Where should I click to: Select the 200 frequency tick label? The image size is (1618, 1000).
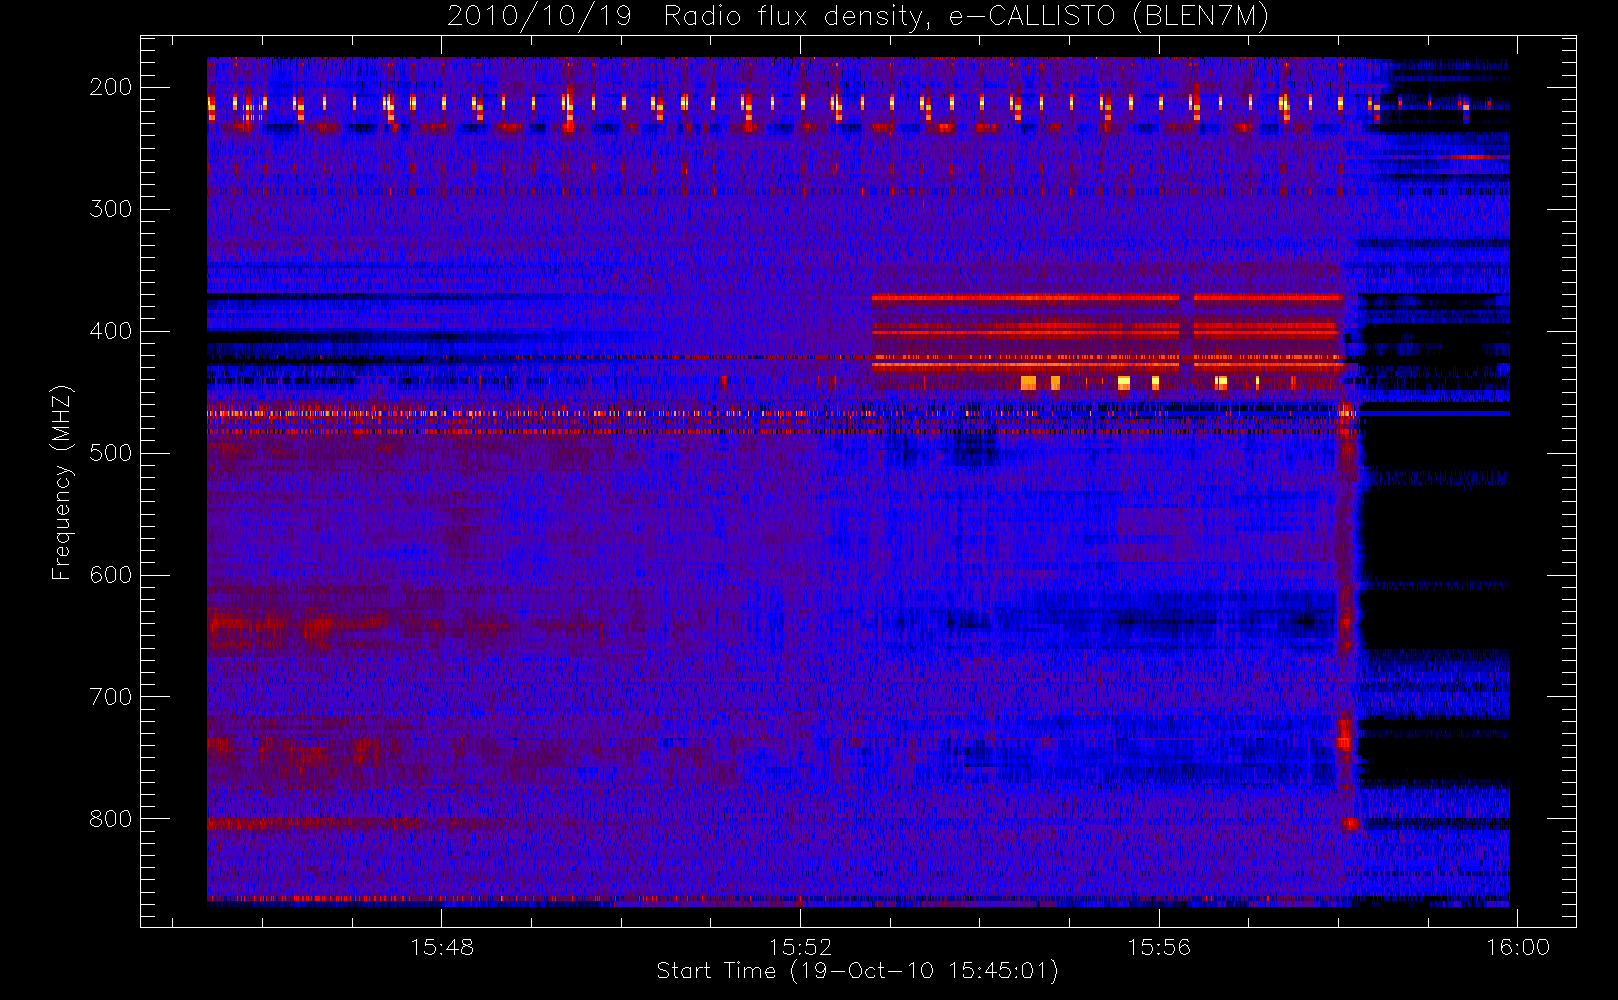(110, 87)
